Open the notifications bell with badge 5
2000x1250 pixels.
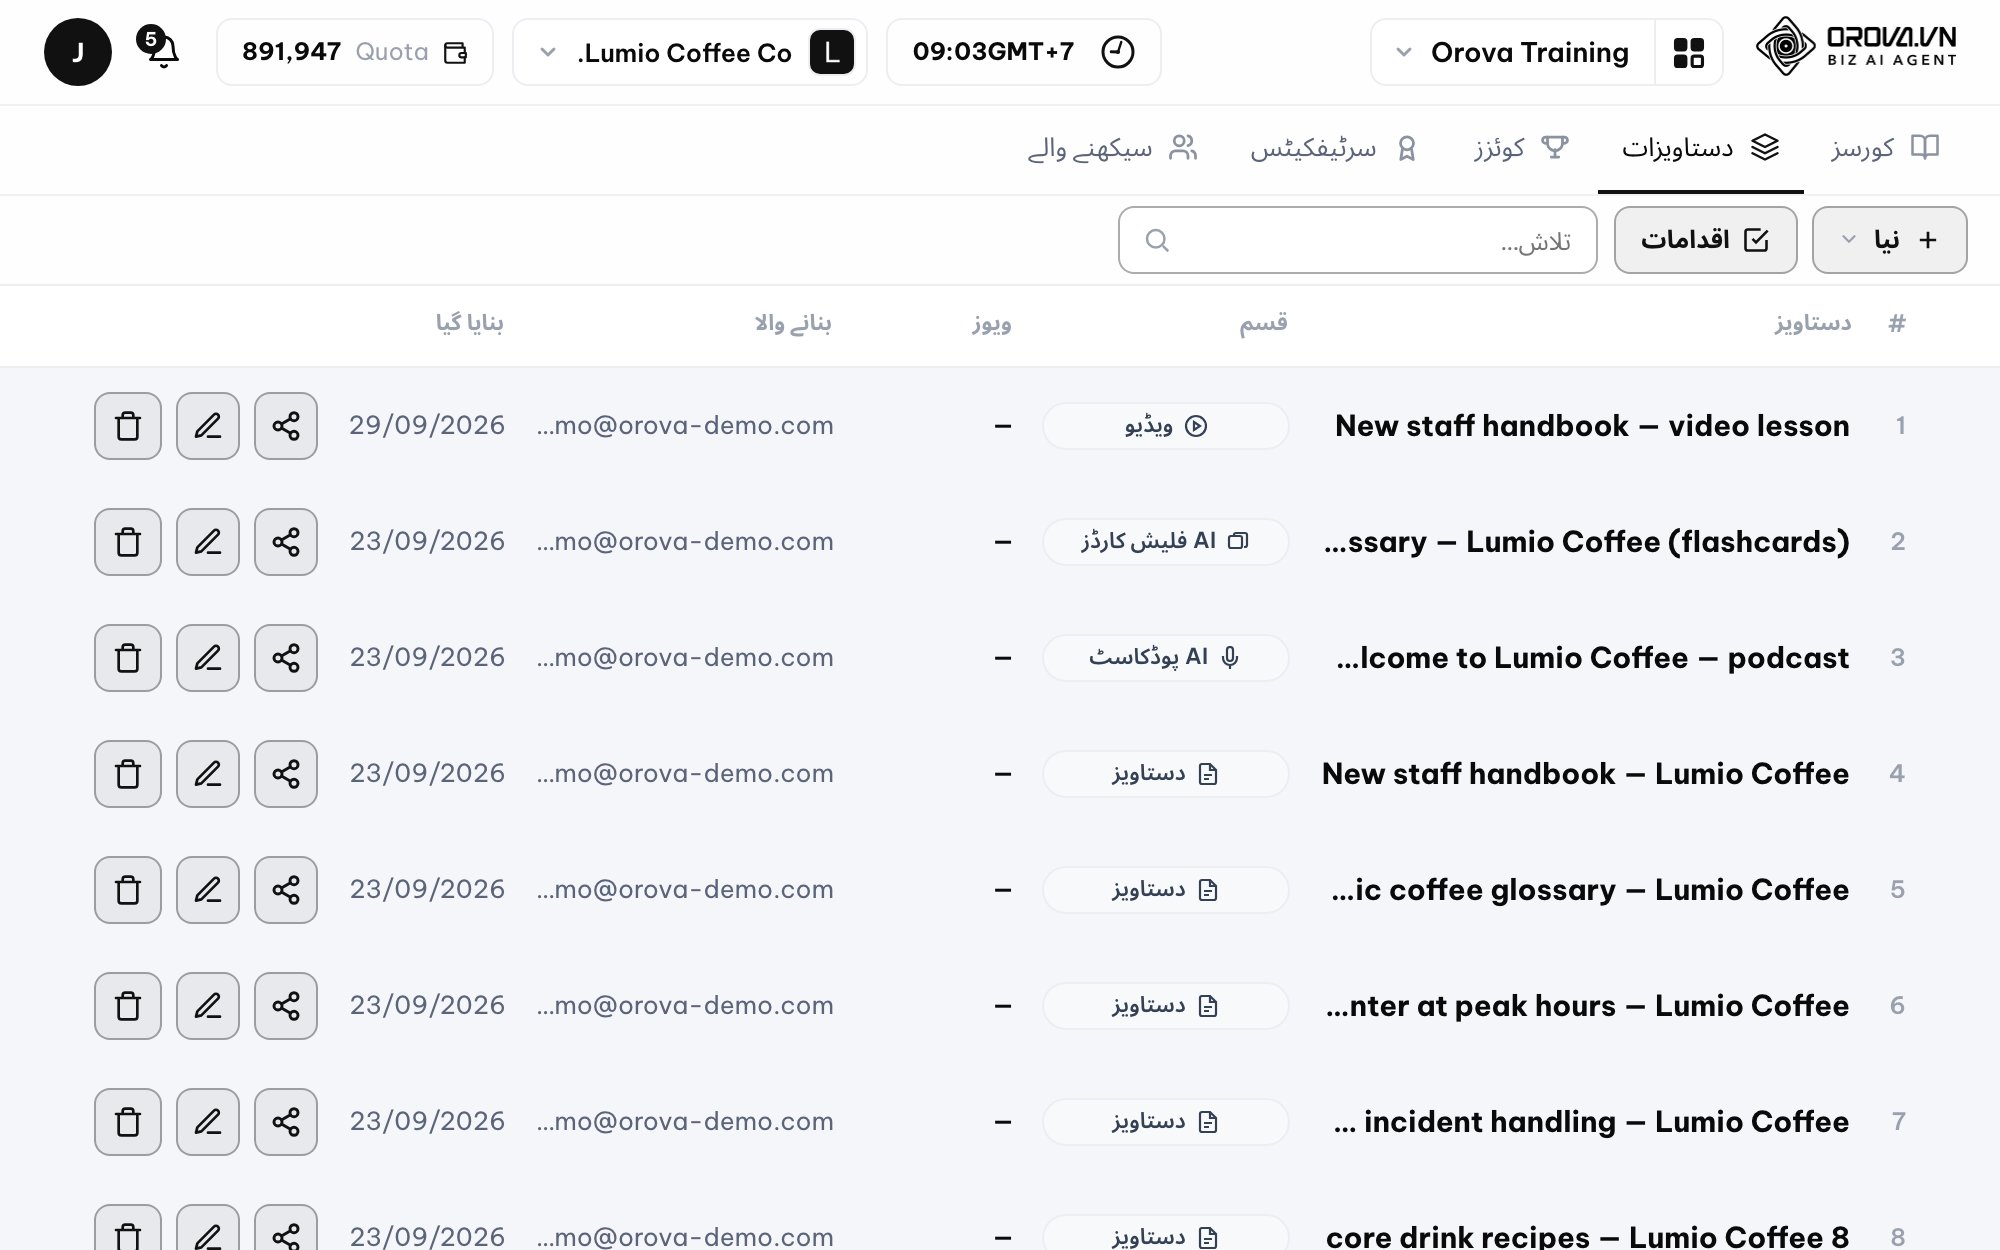tap(160, 49)
